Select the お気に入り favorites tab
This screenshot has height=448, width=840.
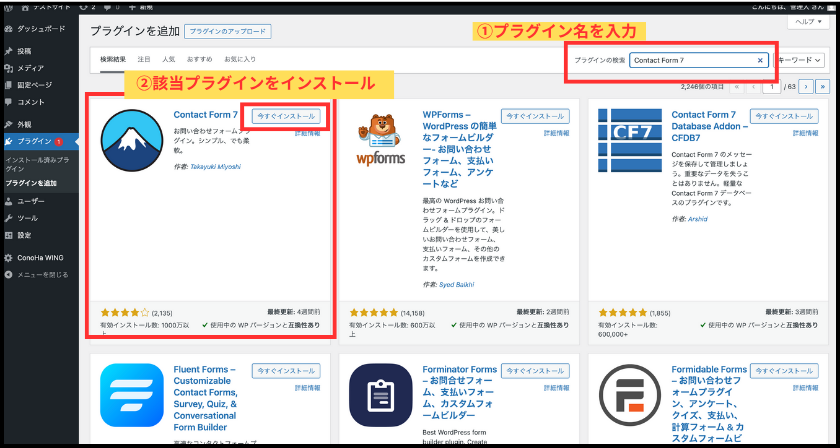click(239, 59)
